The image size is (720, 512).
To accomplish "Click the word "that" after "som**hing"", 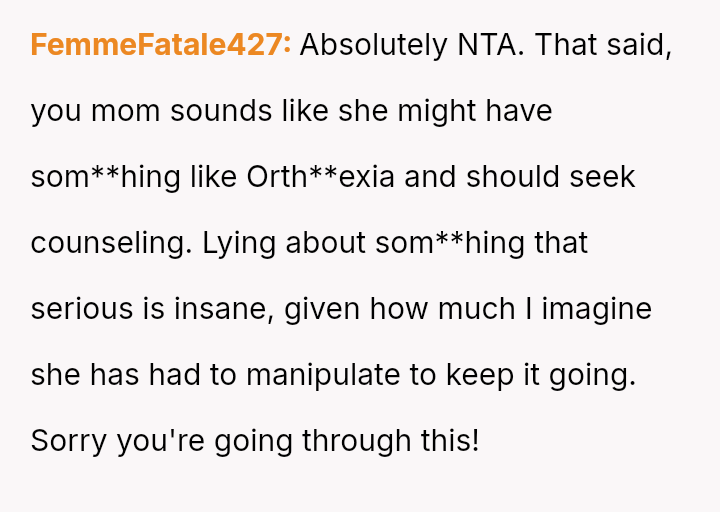I will (561, 243).
